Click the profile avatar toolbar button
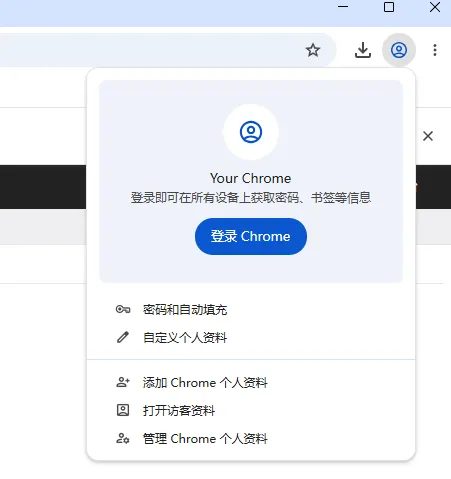 pyautogui.click(x=399, y=50)
